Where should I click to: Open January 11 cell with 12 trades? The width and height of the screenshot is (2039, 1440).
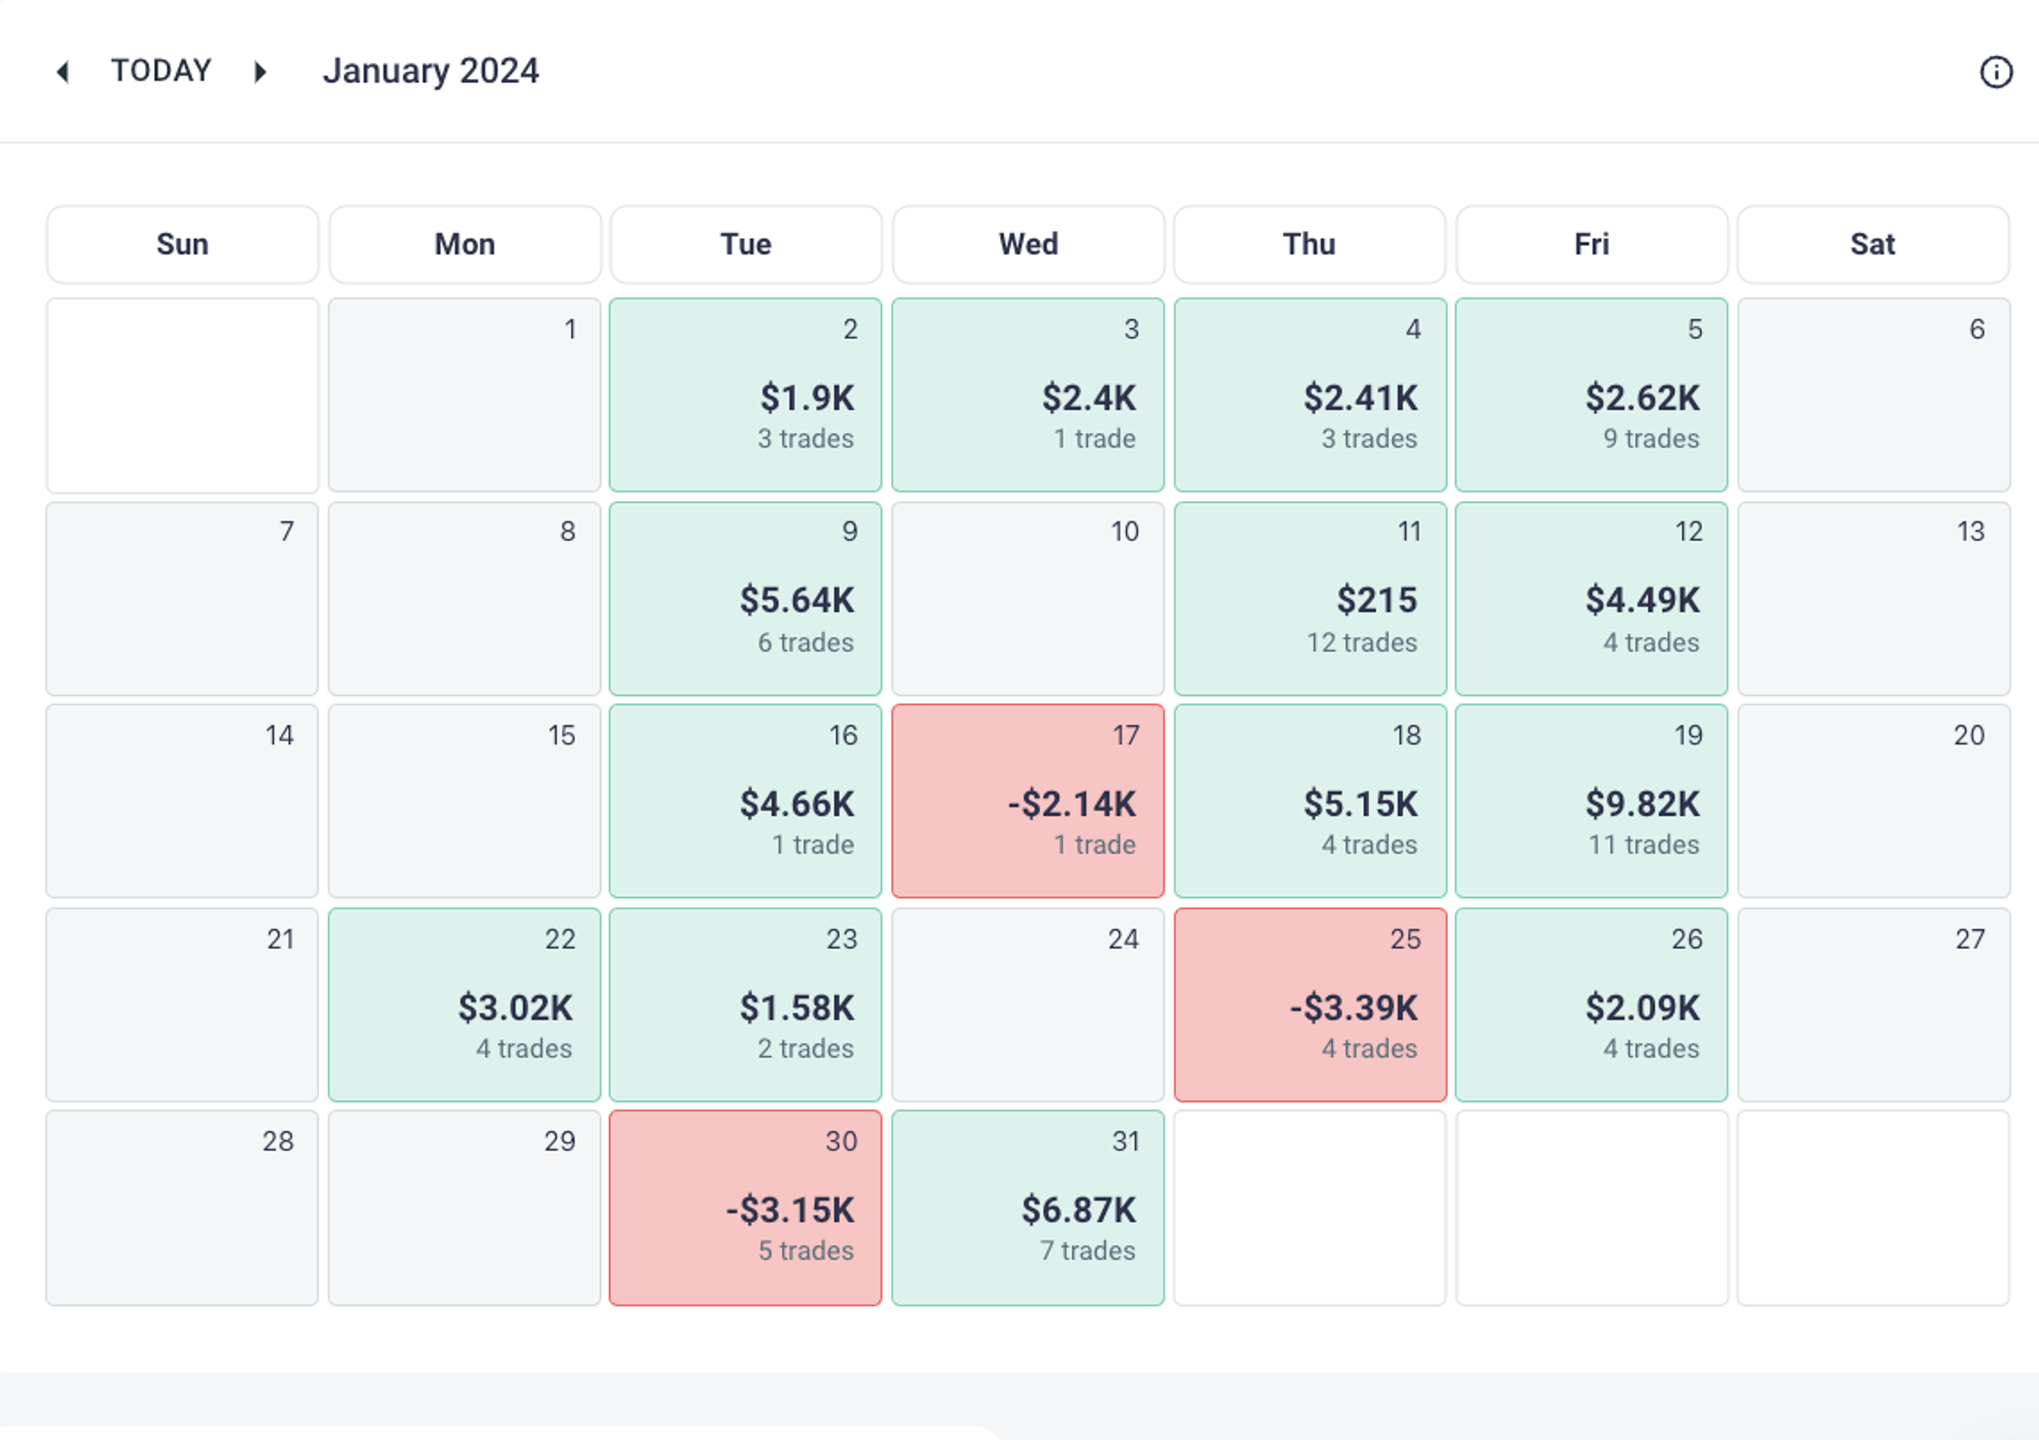pos(1310,598)
